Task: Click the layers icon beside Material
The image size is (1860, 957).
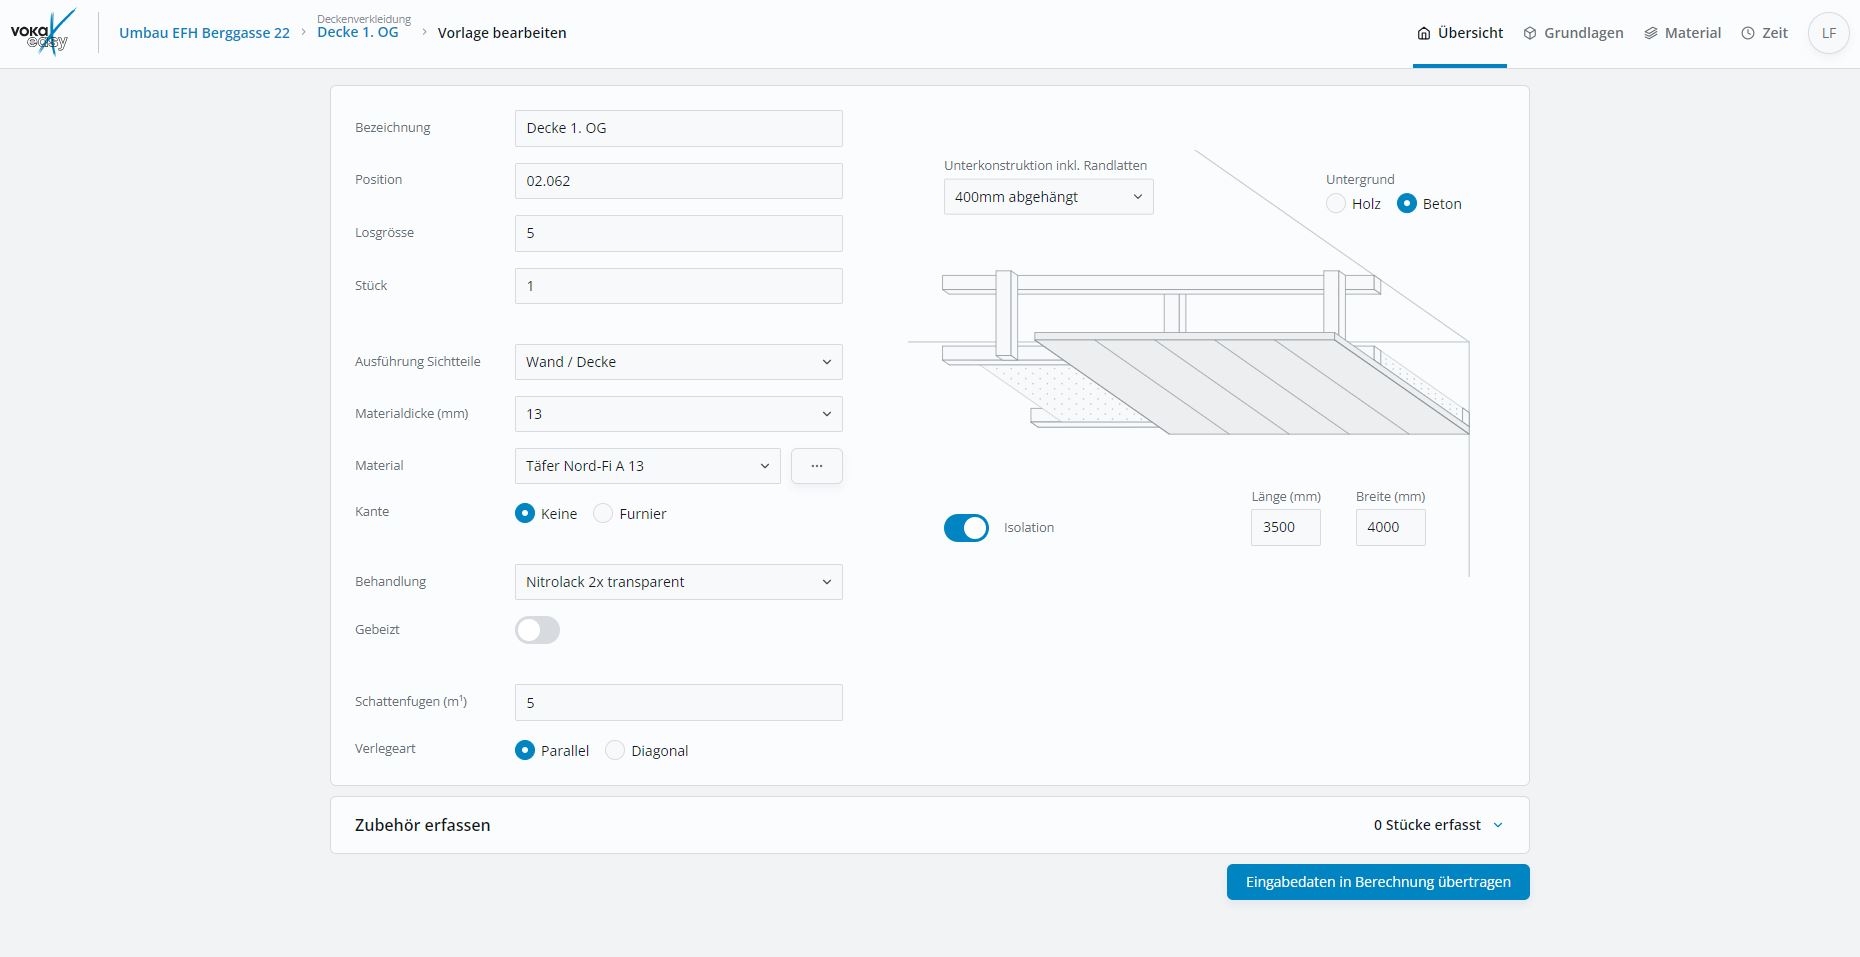Action: click(1651, 33)
